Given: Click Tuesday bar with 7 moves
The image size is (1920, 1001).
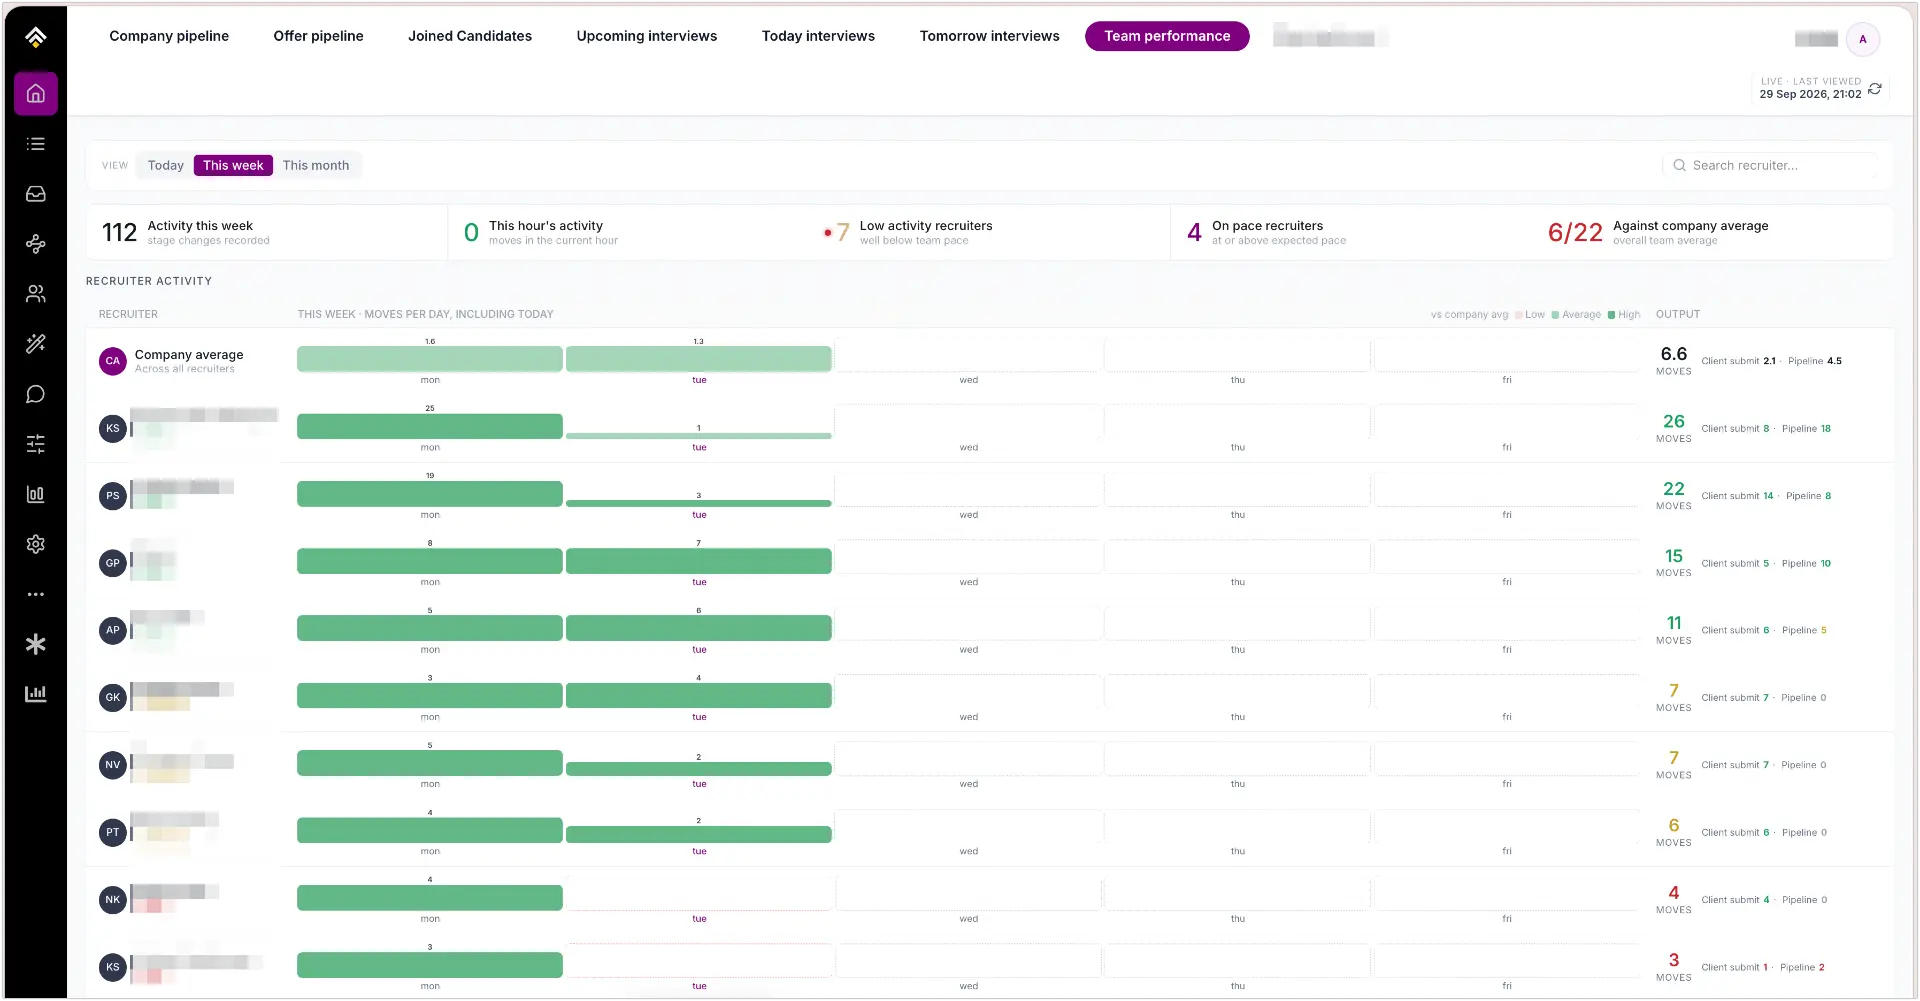Looking at the screenshot, I should [699, 561].
